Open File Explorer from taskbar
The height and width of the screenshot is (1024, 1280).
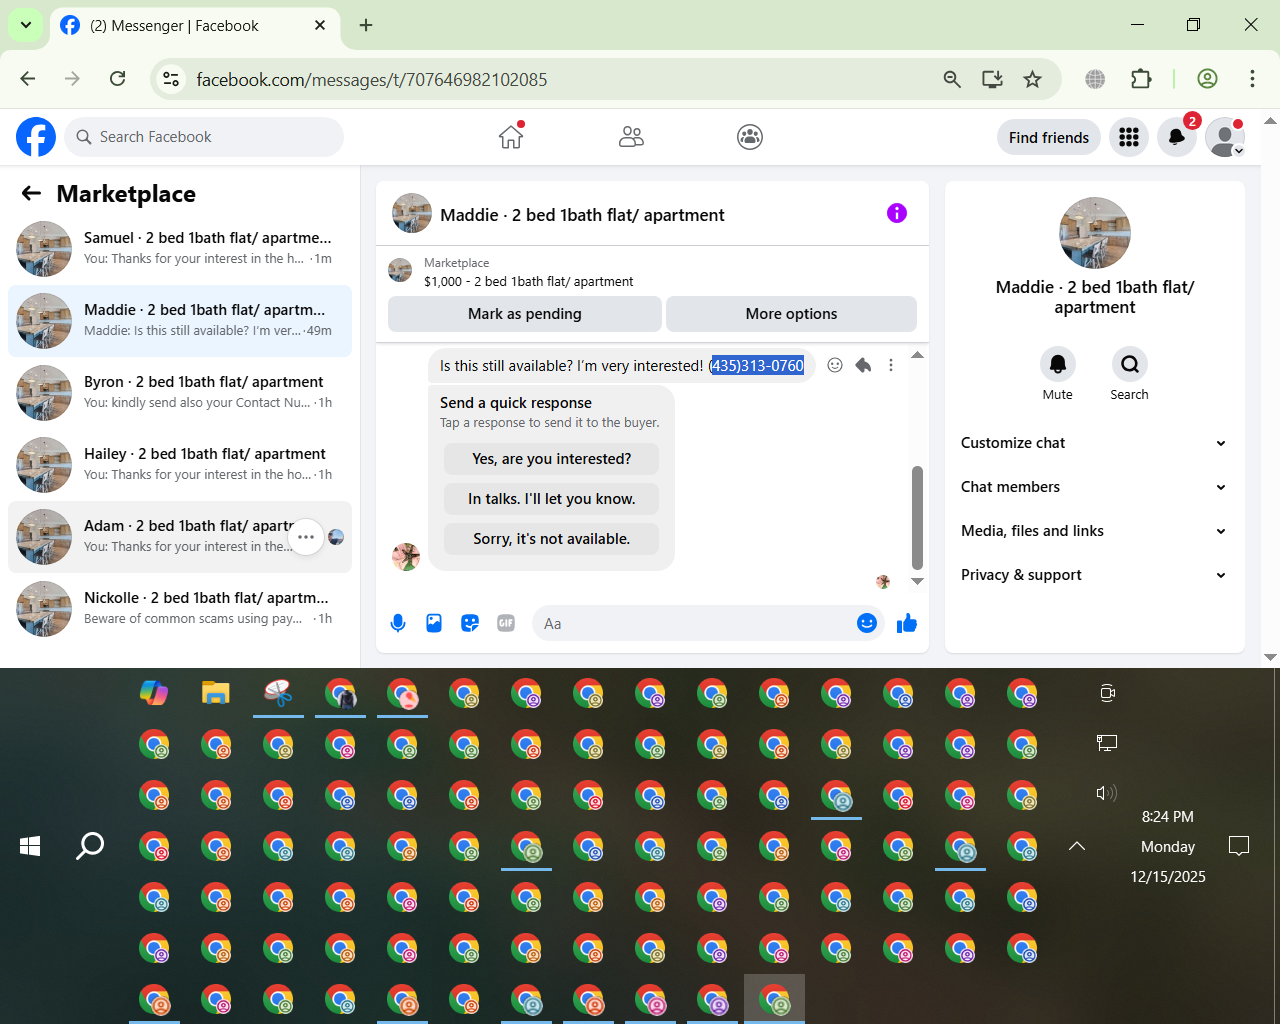[216, 692]
